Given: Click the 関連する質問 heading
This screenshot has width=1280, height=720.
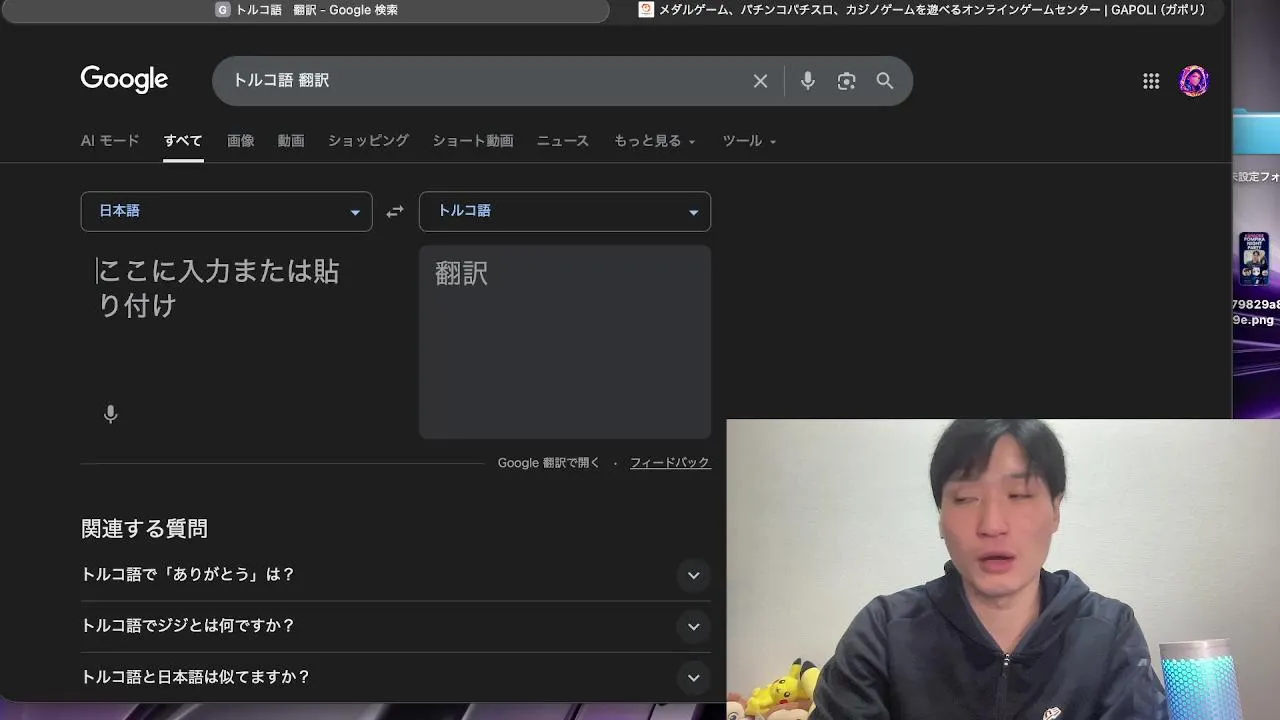Looking at the screenshot, I should point(144,529).
